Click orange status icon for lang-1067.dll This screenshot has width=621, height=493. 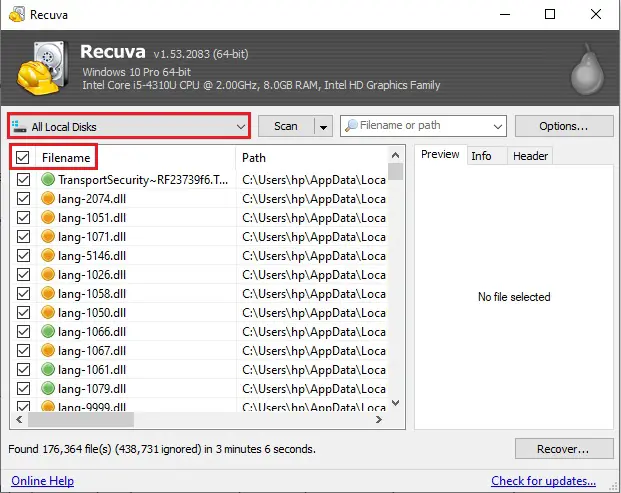(48, 350)
